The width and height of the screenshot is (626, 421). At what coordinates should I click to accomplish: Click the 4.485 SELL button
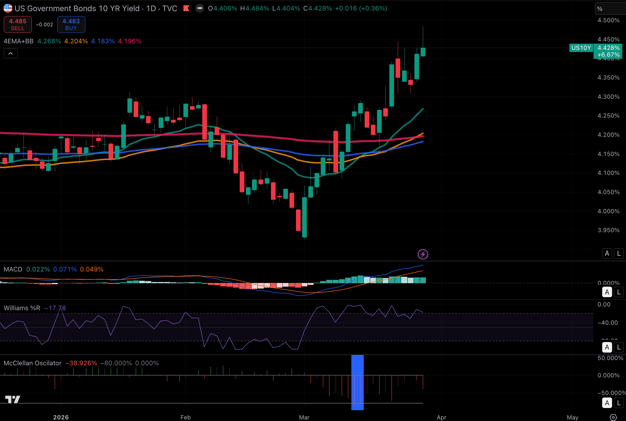pyautogui.click(x=17, y=24)
